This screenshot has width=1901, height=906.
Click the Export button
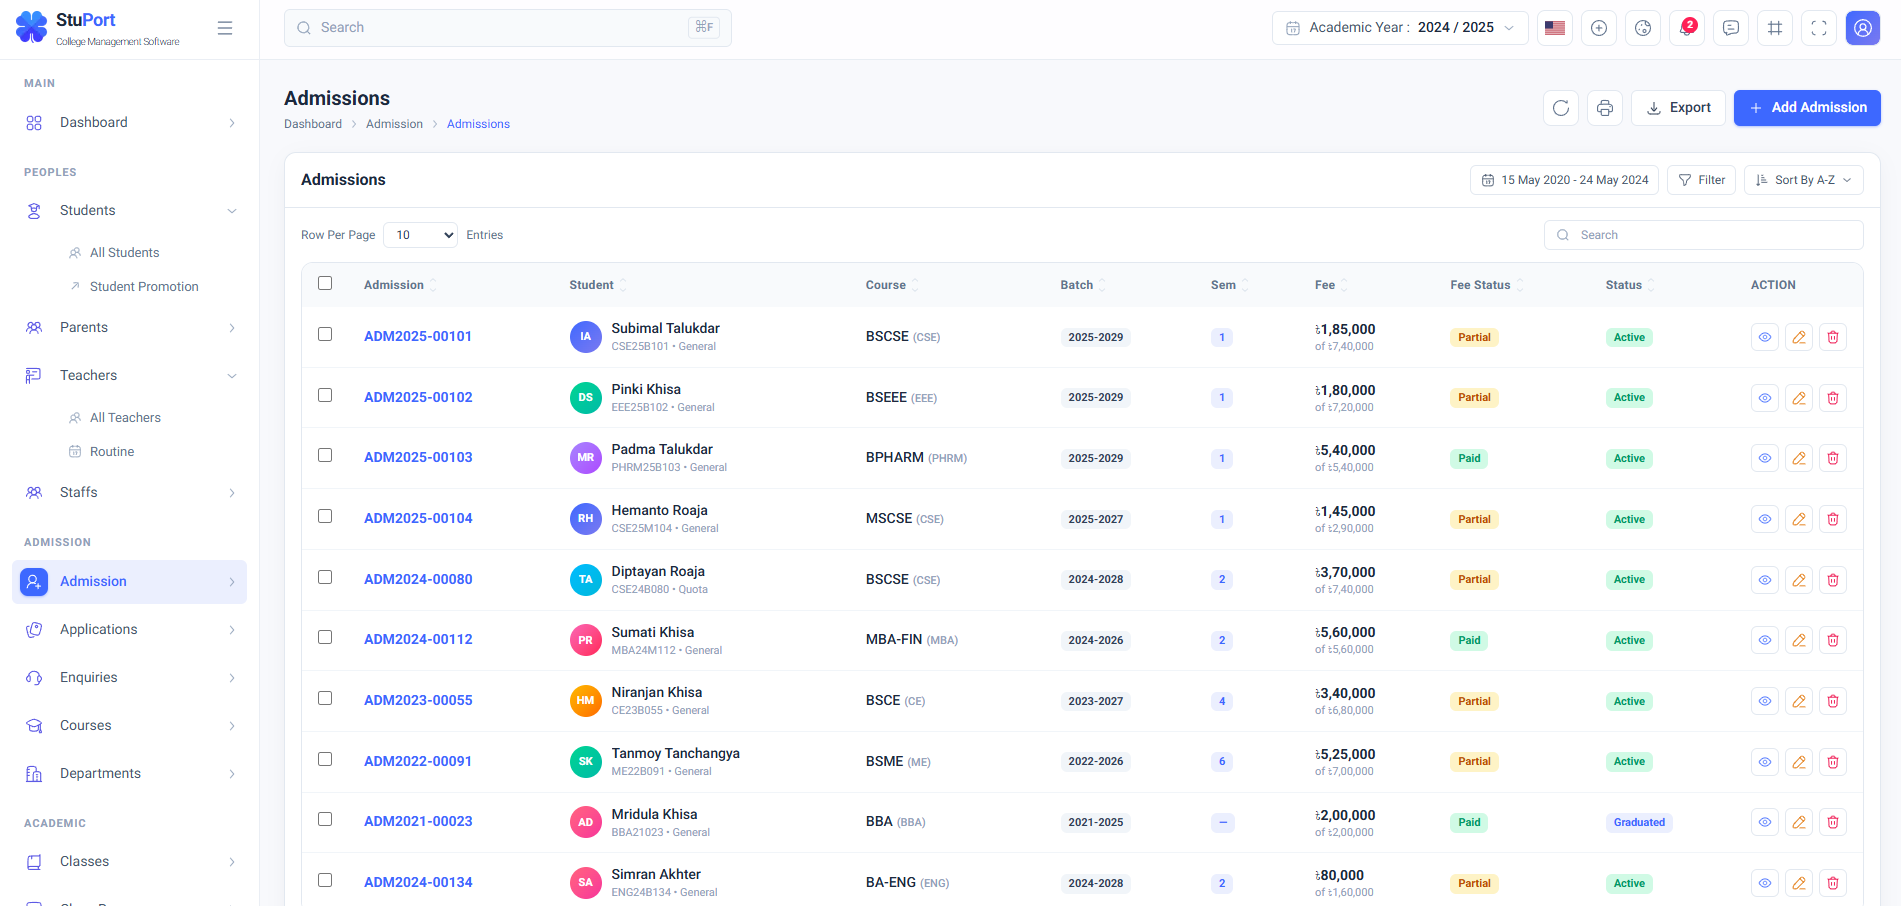(1678, 108)
